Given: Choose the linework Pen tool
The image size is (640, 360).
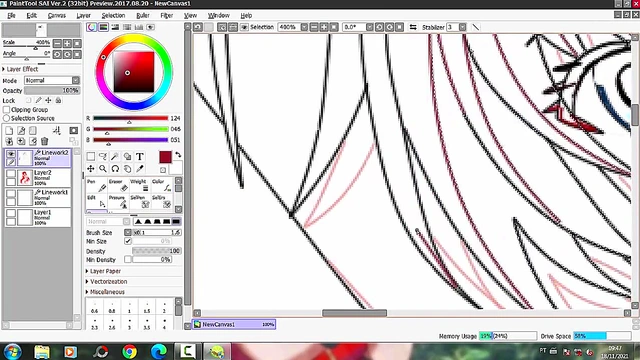Looking at the screenshot, I should [97, 185].
